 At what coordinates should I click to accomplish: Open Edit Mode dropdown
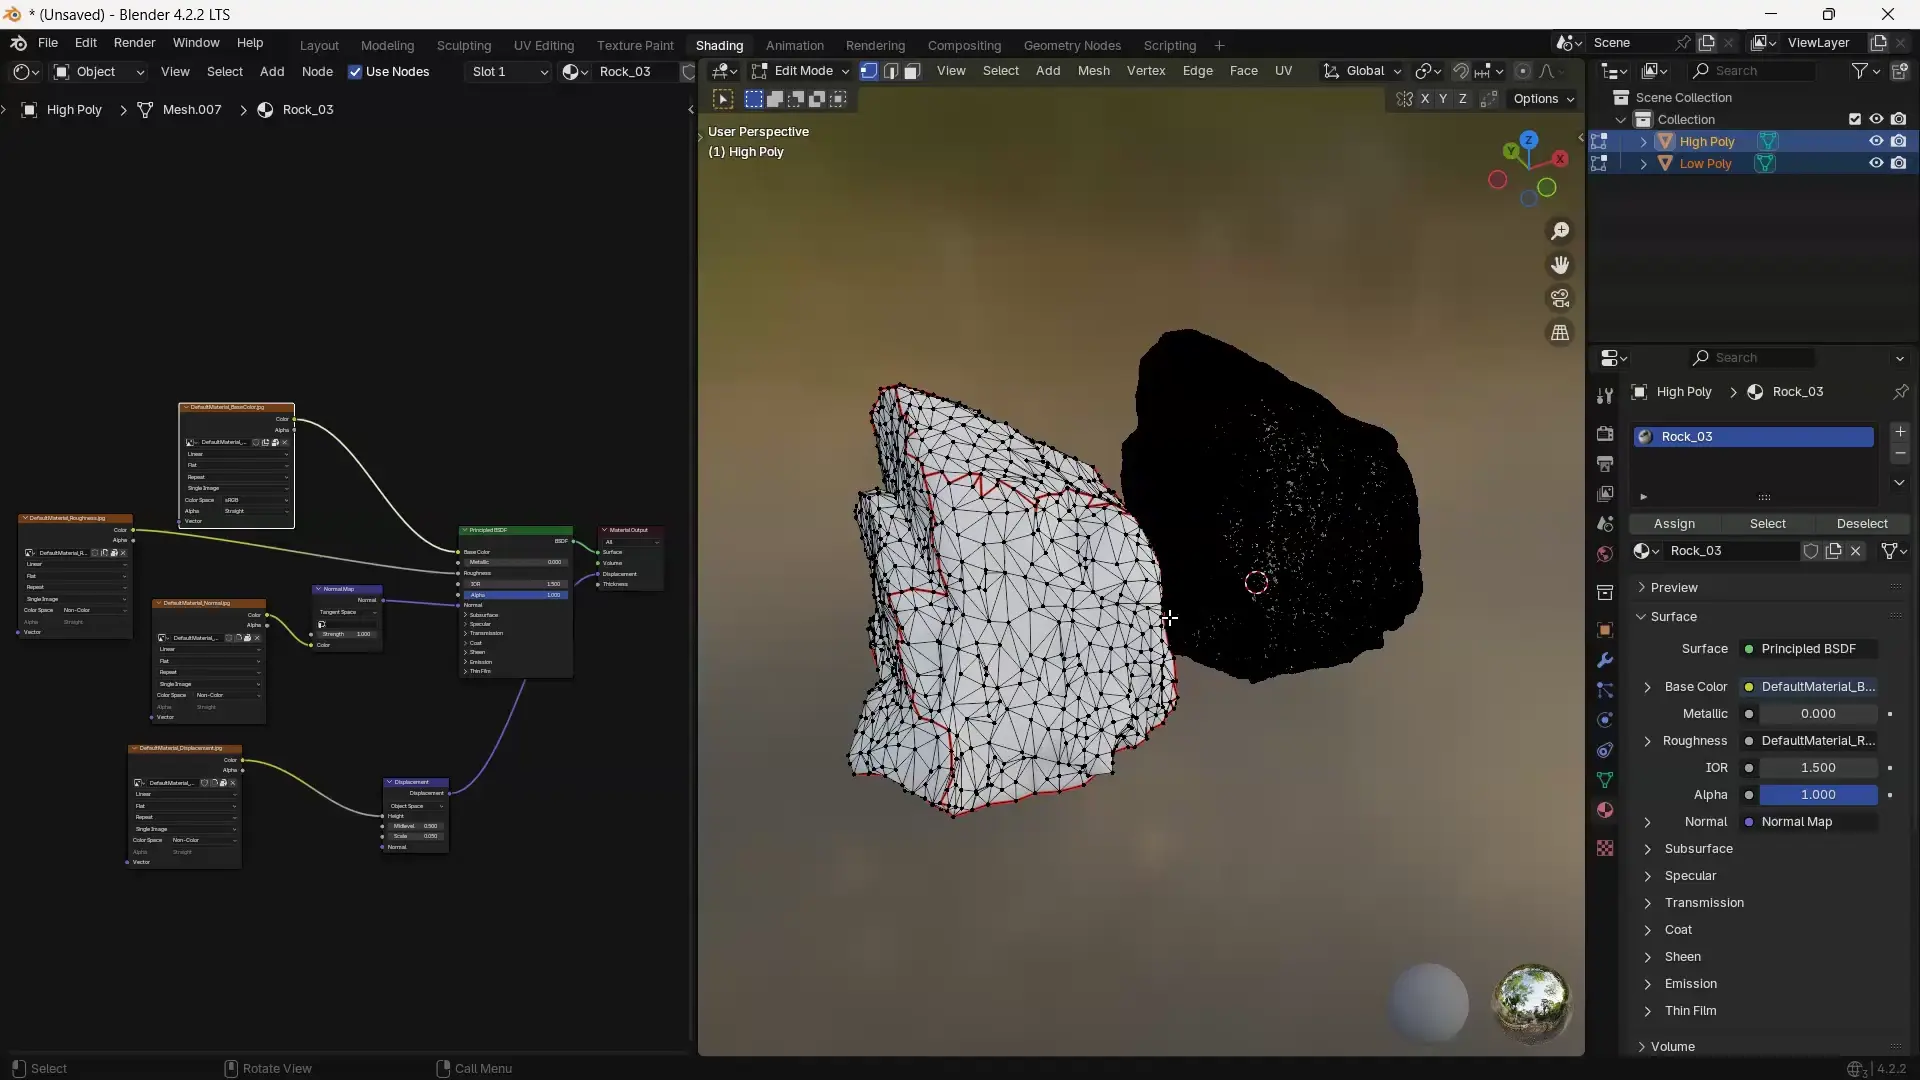(801, 71)
